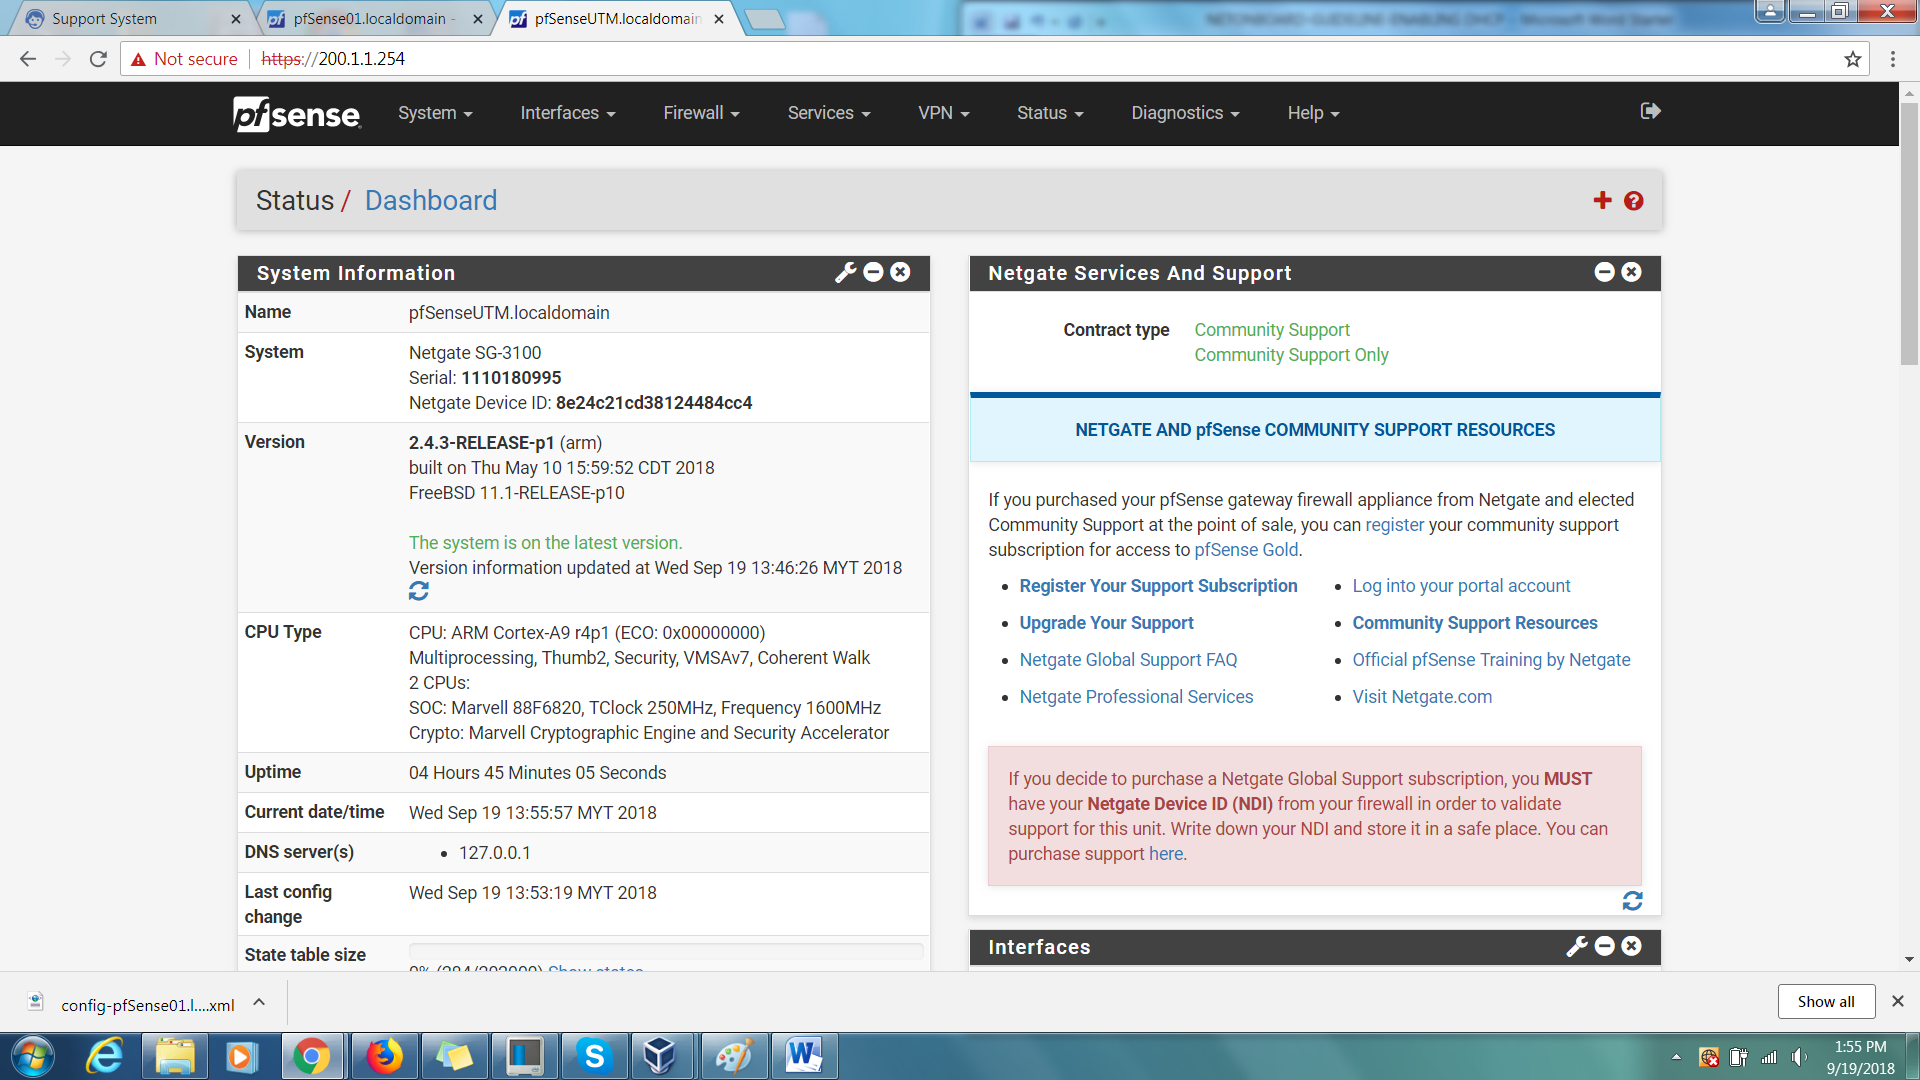The height and width of the screenshot is (1080, 1920).
Task: Open download options for config-pfSense01 xml
Action: coord(259,1002)
